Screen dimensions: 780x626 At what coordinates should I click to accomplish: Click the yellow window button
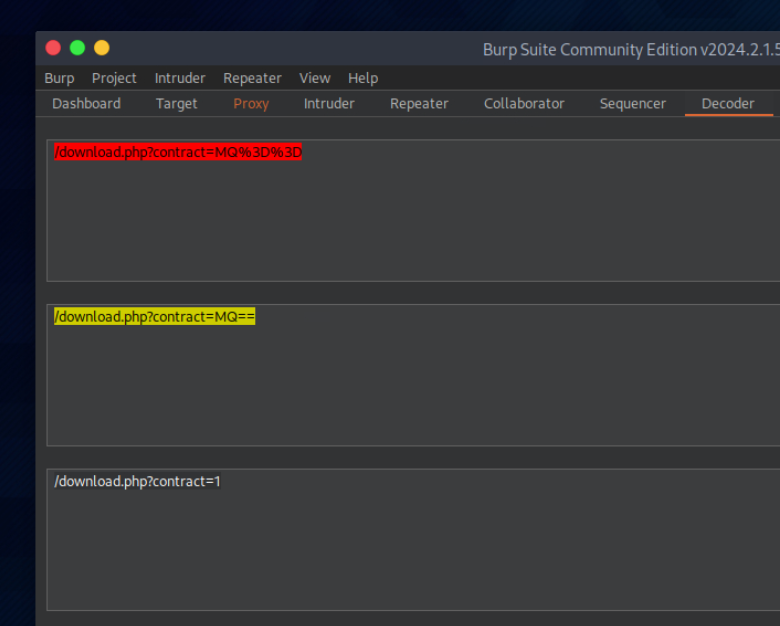tap(101, 48)
